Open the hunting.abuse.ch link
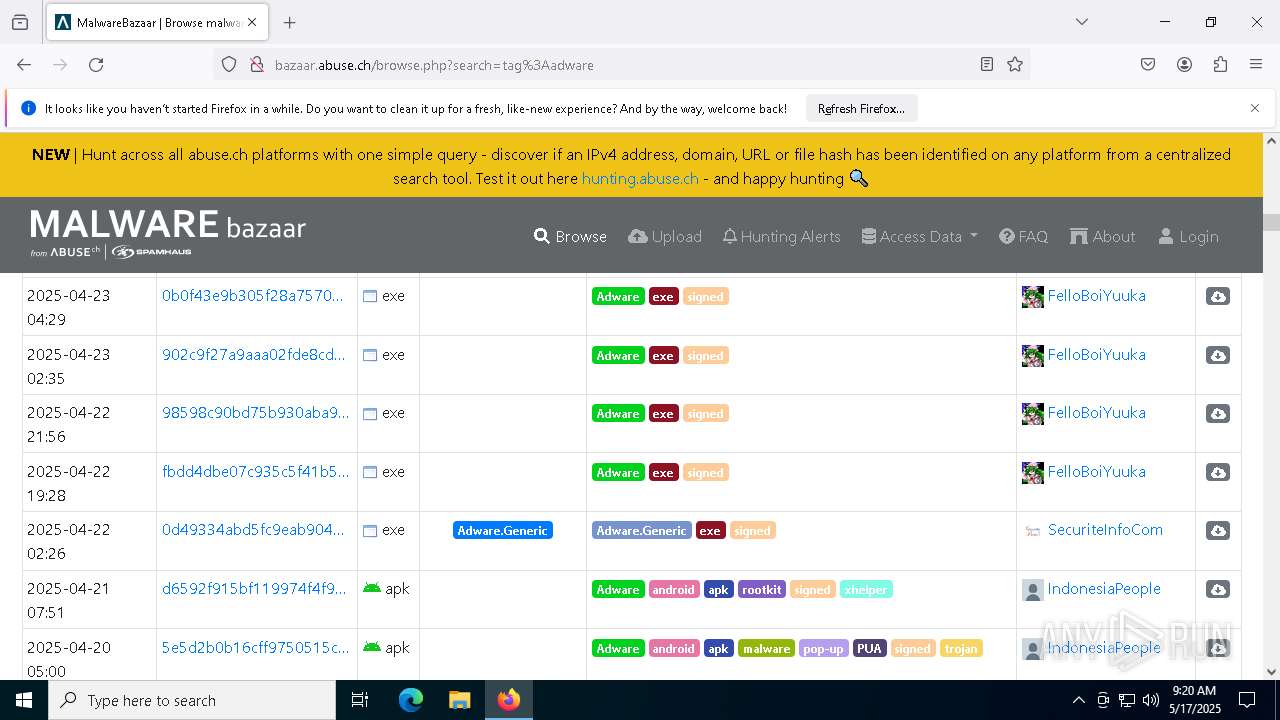The height and width of the screenshot is (720, 1280). [x=640, y=178]
